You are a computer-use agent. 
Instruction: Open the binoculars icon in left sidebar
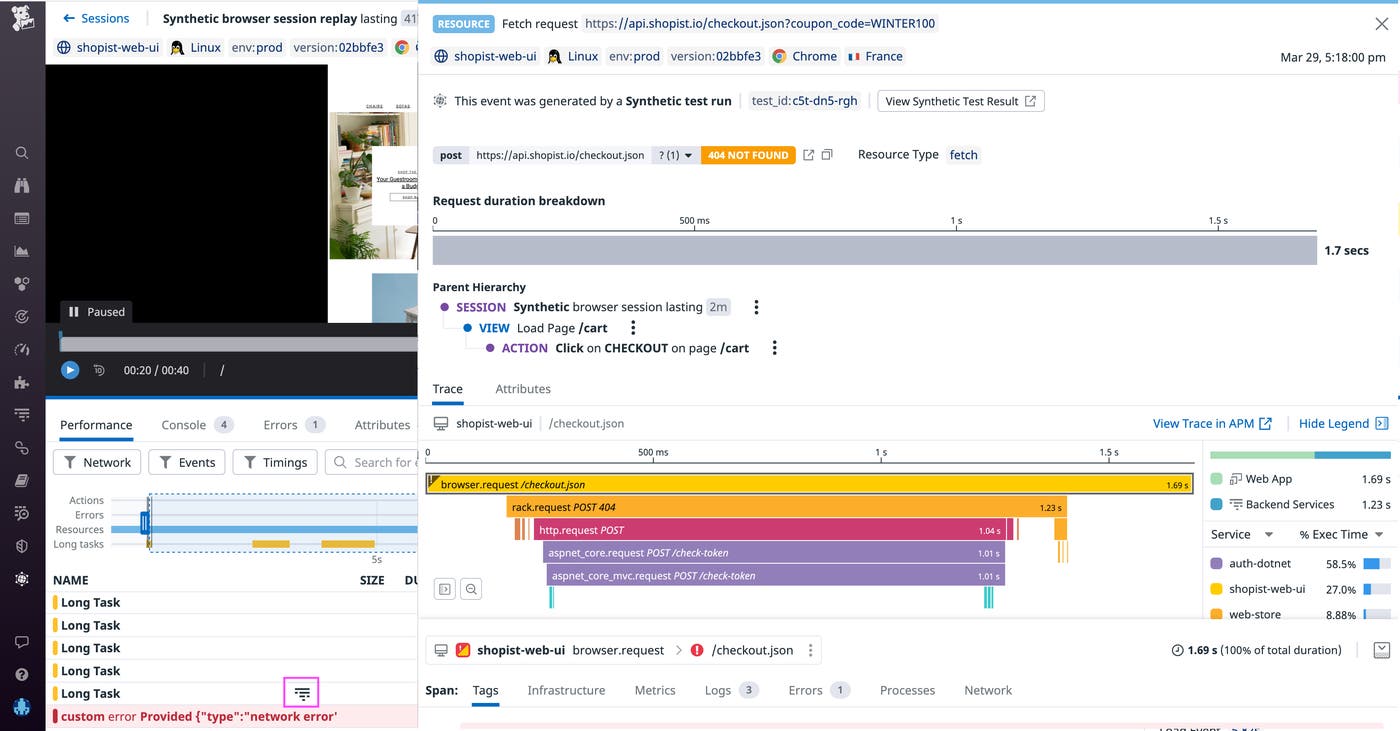pos(22,186)
